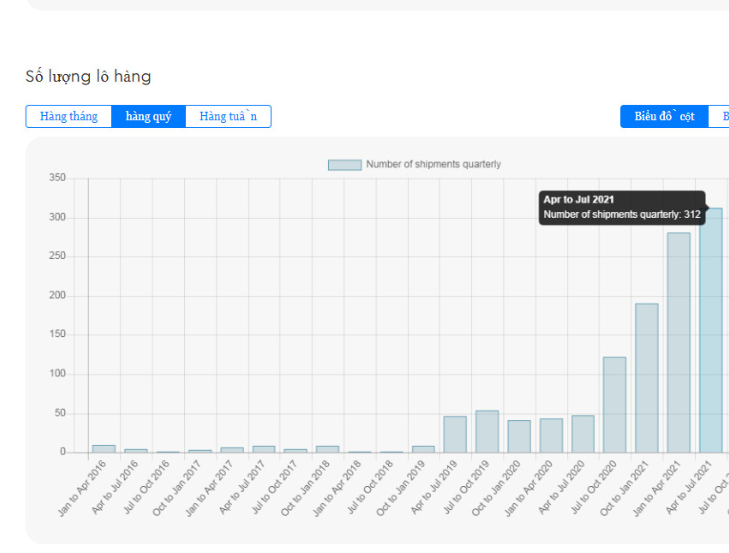This screenshot has width=729, height=553.
Task: Click the 350 label on the y-axis
Action: (x=57, y=178)
